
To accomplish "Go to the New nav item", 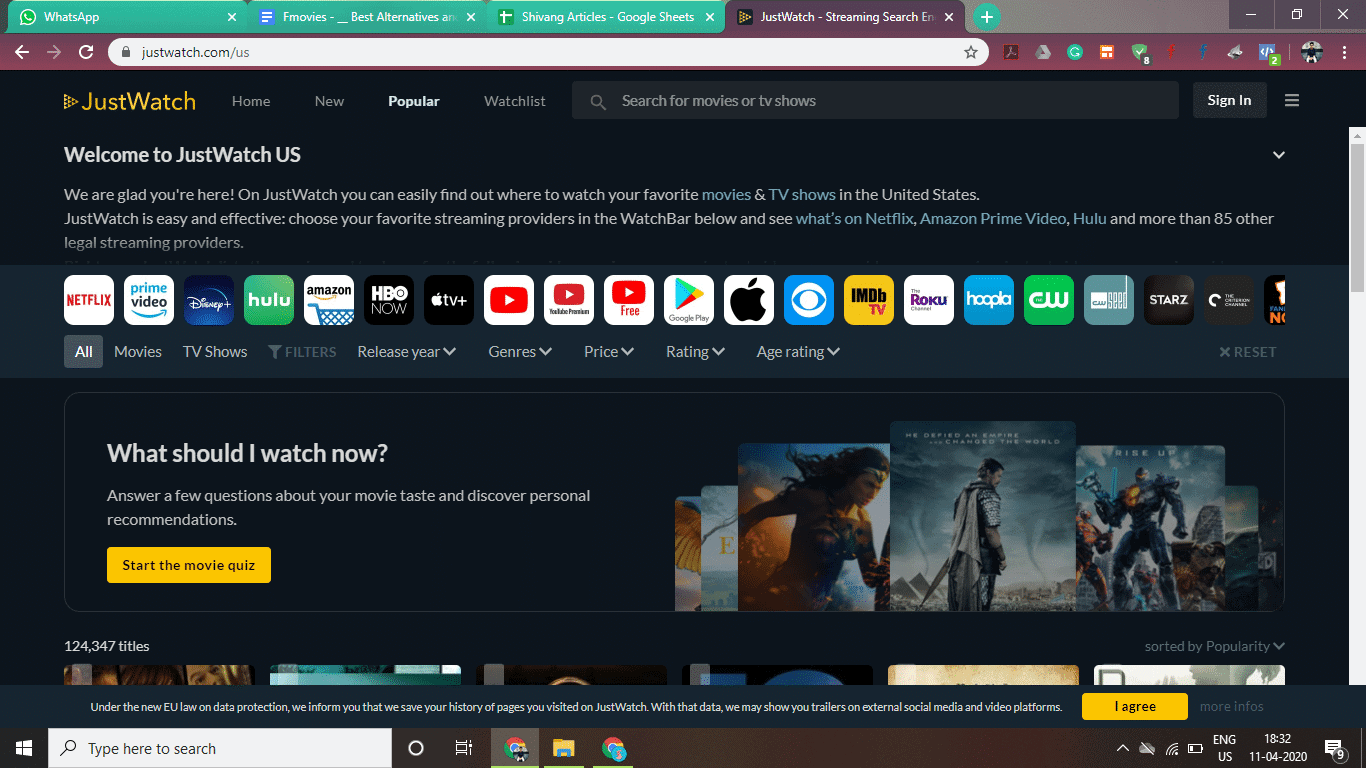I will (x=329, y=101).
